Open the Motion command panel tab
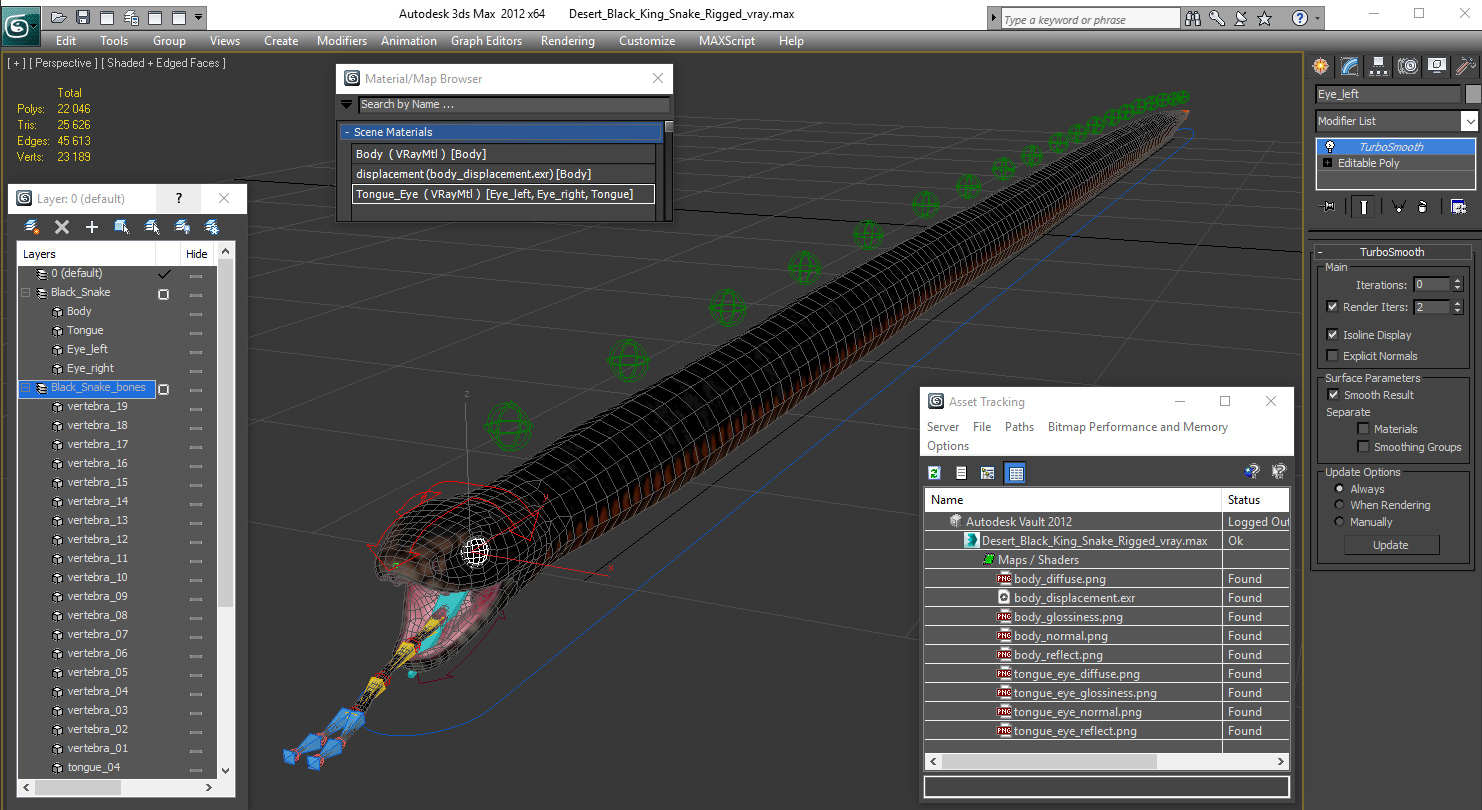The height and width of the screenshot is (810, 1482). coord(1408,66)
